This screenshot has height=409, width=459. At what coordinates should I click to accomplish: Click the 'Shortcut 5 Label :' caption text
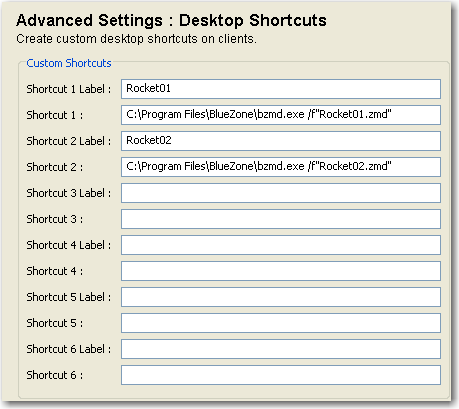(x=69, y=297)
